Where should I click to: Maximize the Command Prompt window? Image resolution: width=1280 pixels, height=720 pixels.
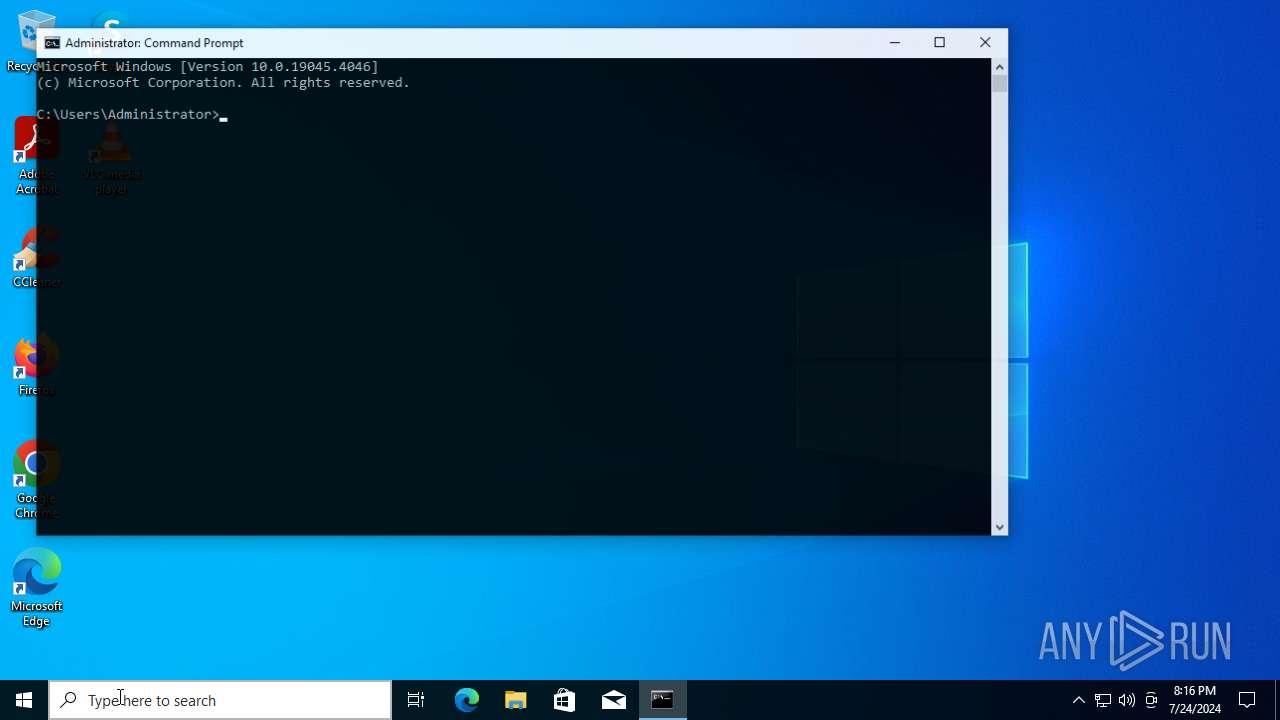pos(940,42)
